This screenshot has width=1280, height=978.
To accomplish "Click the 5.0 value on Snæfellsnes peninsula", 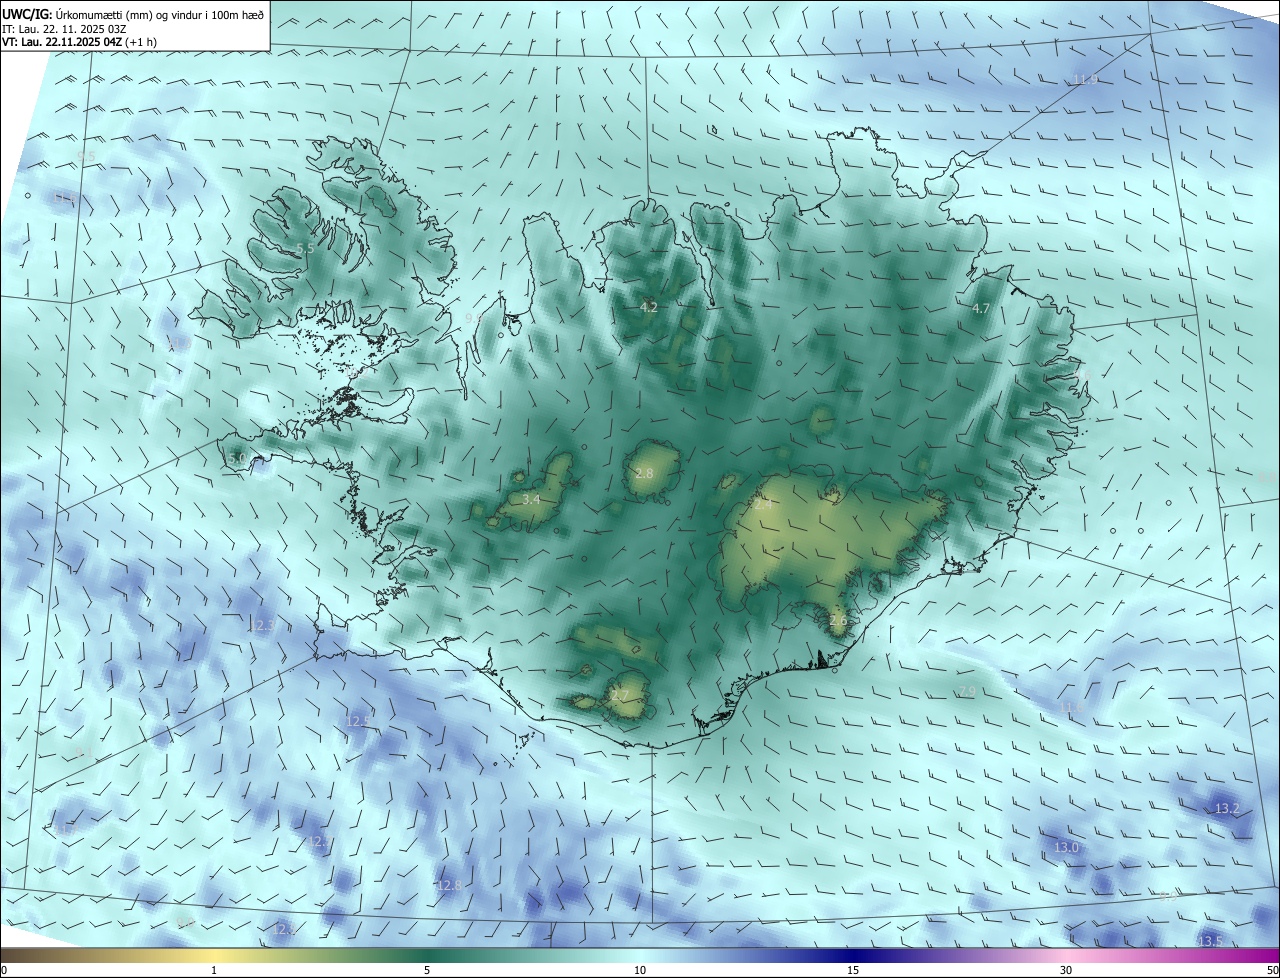I will coord(237,458).
